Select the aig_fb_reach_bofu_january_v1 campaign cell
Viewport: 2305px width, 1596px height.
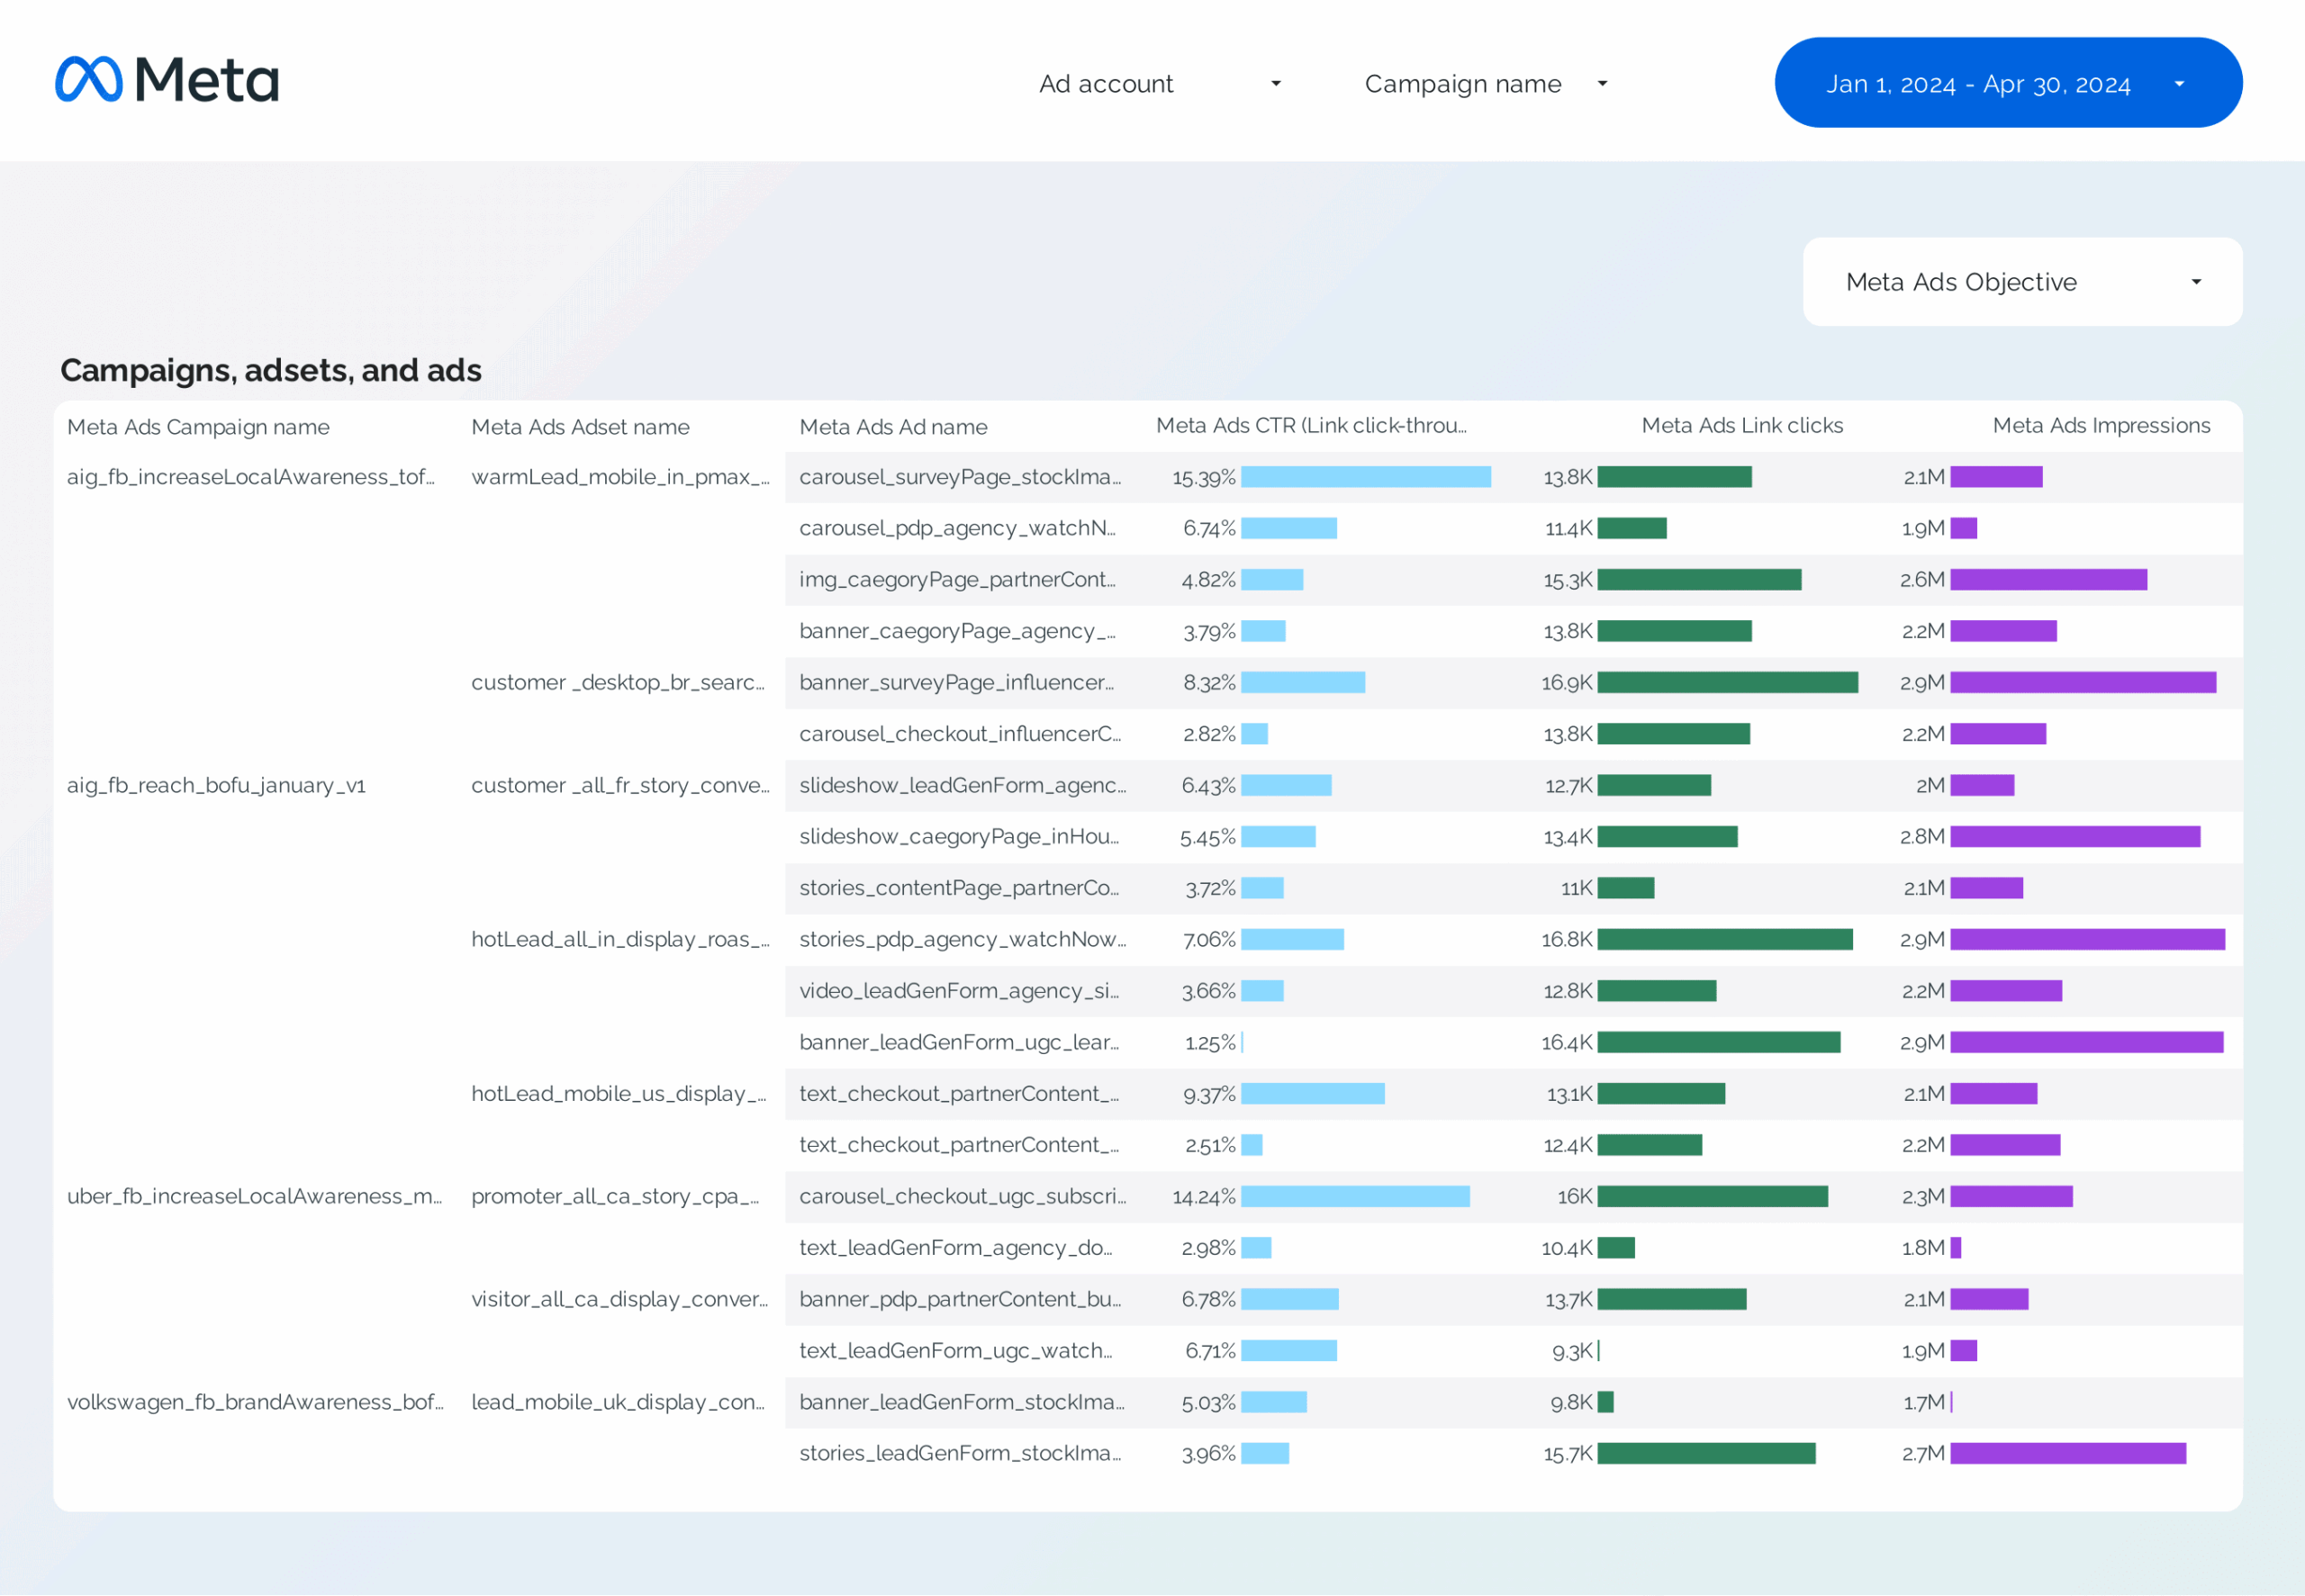click(216, 785)
